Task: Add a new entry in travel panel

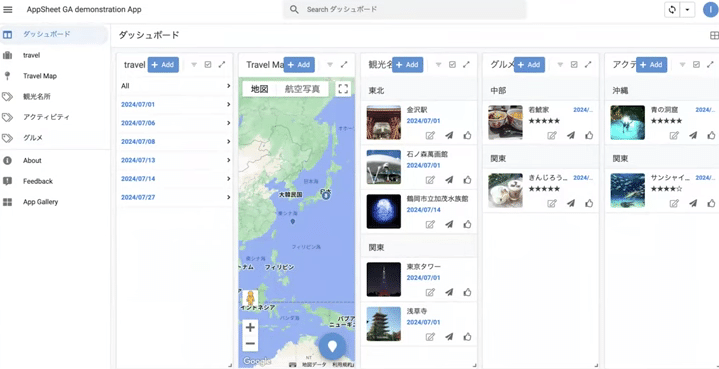Action: pyautogui.click(x=163, y=65)
